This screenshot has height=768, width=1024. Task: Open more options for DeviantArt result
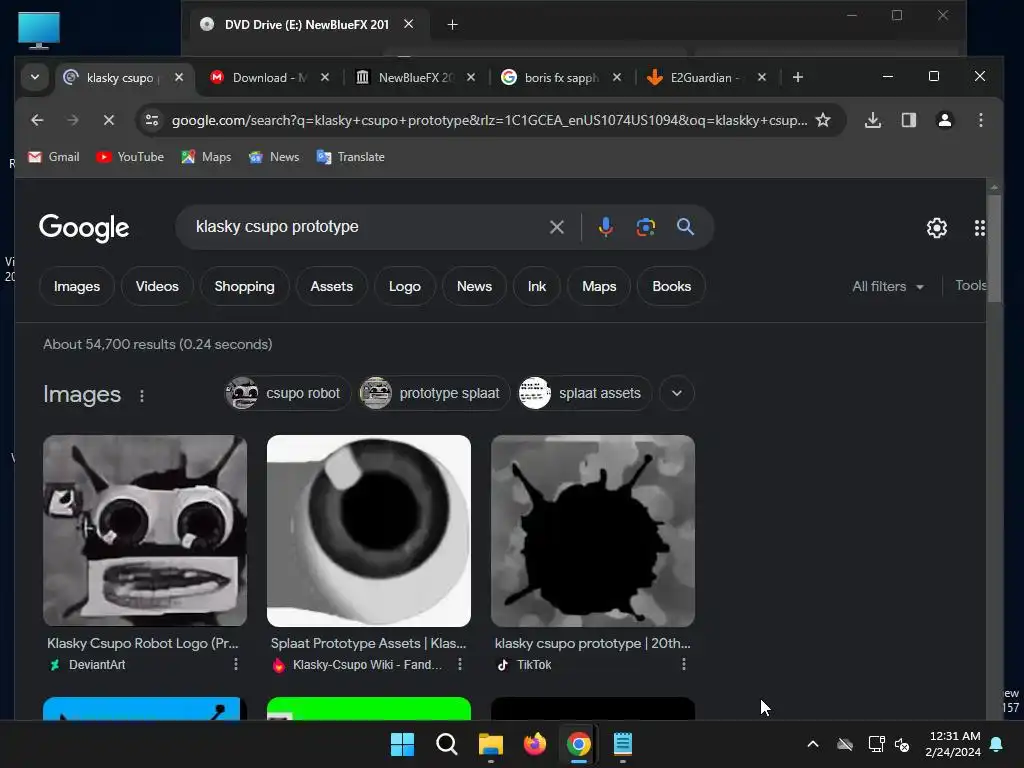pyautogui.click(x=236, y=664)
